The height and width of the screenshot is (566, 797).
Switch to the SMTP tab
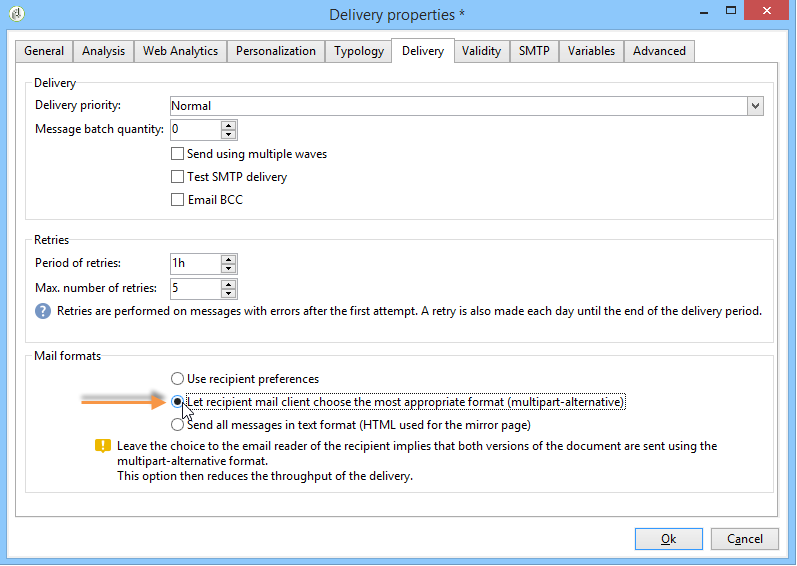pos(534,51)
